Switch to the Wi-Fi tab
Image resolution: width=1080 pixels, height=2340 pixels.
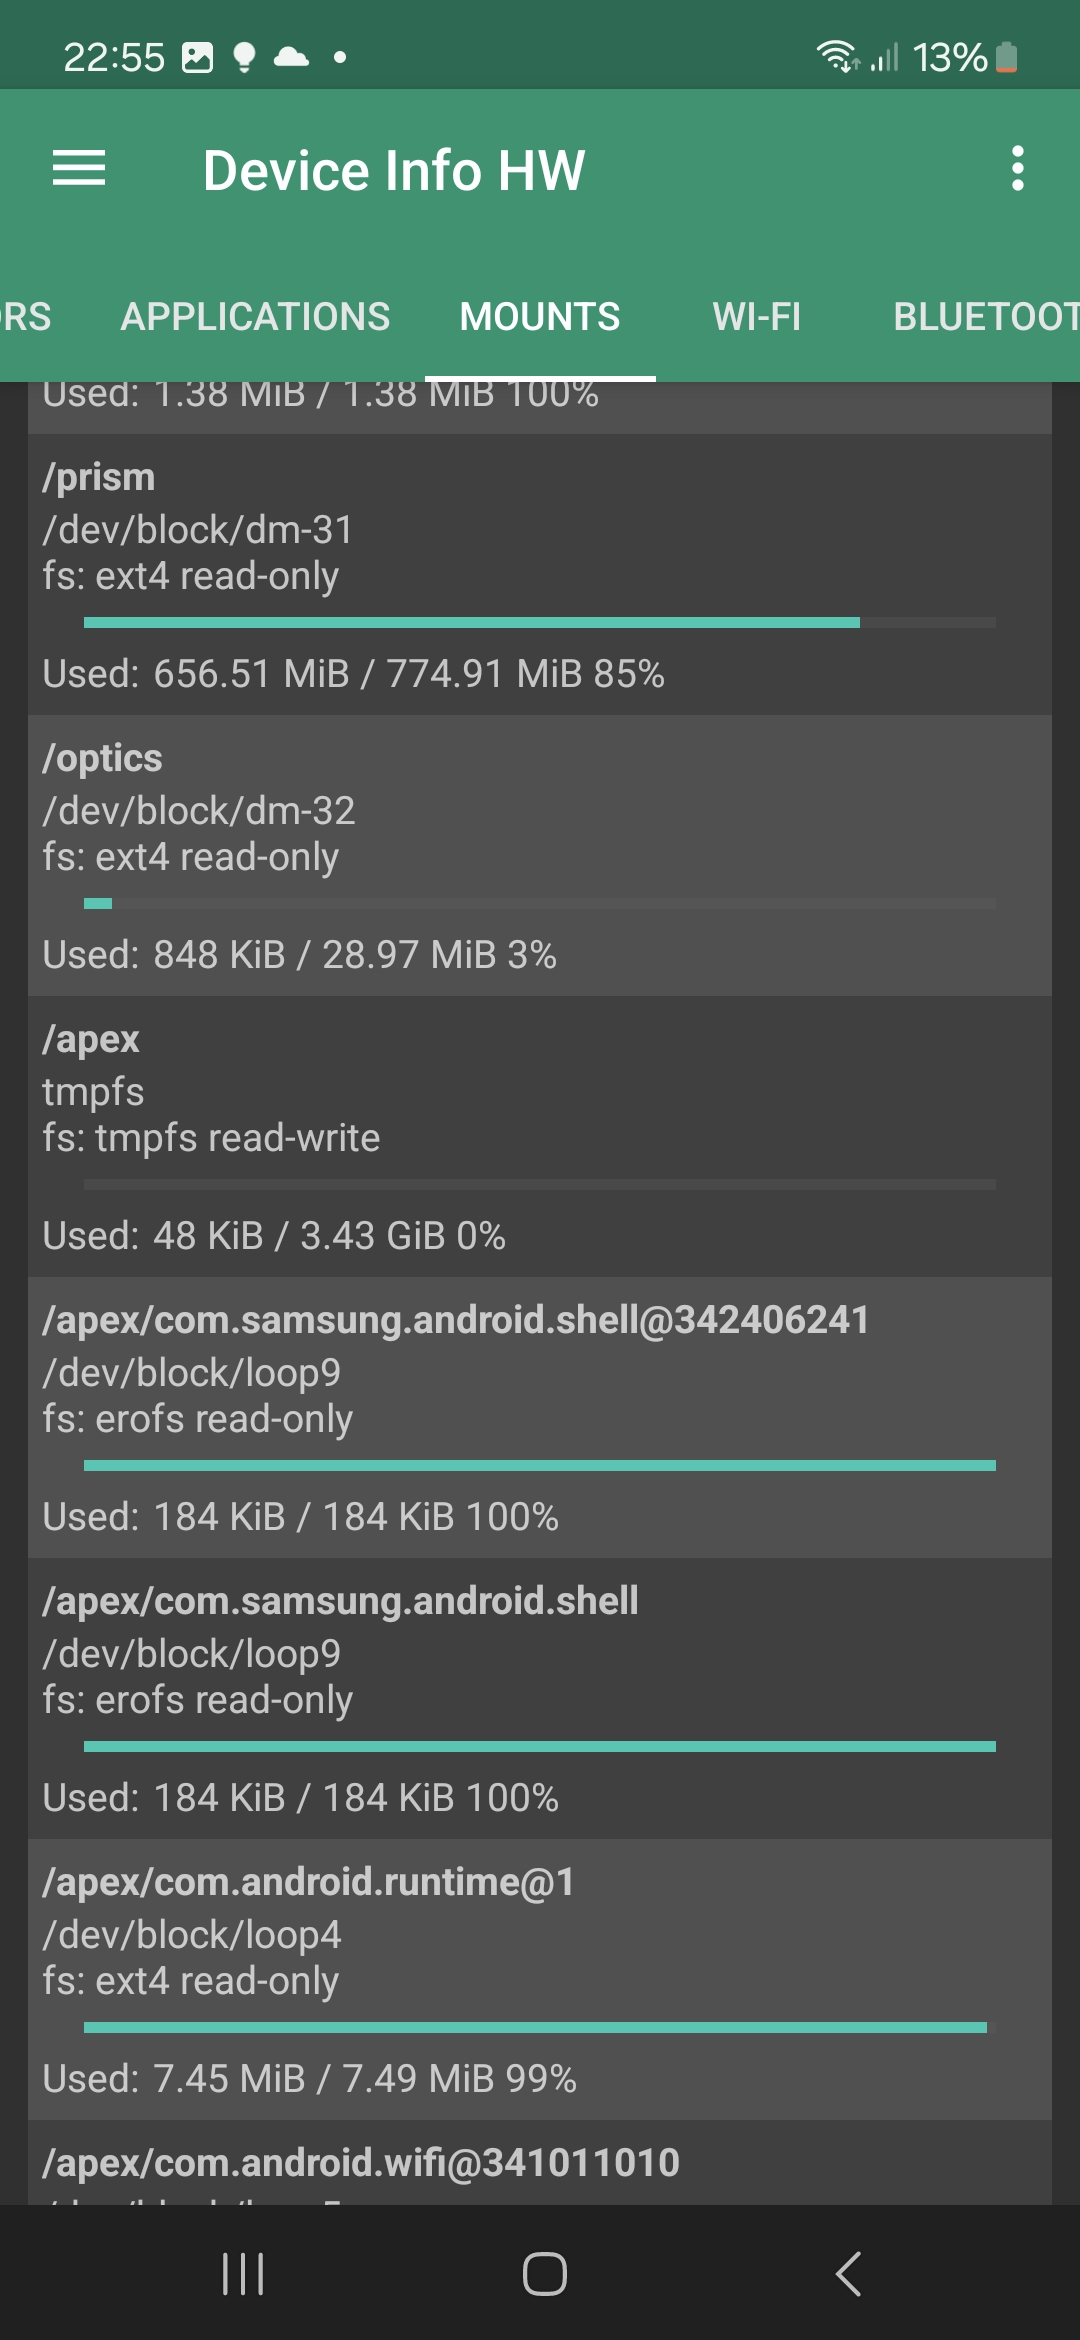coord(757,317)
